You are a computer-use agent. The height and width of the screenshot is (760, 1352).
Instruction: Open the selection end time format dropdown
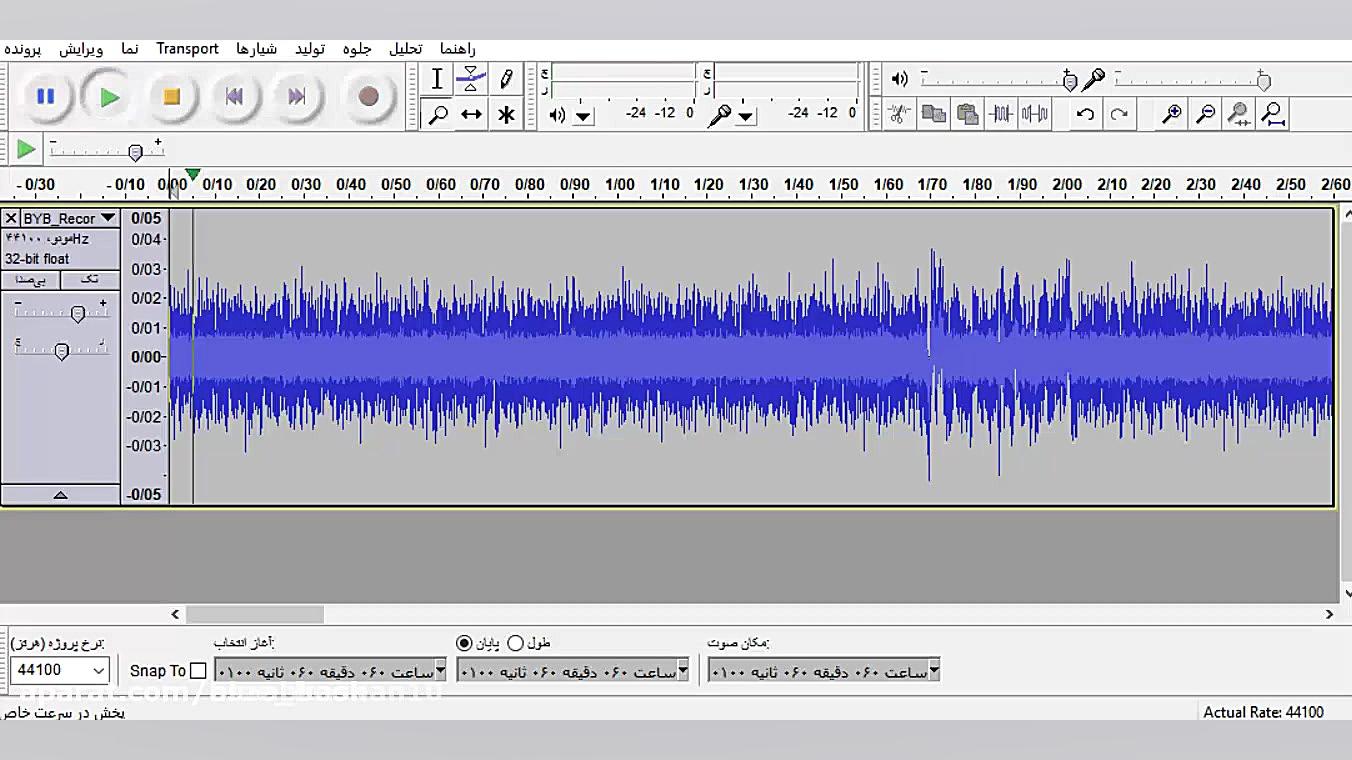coord(683,670)
